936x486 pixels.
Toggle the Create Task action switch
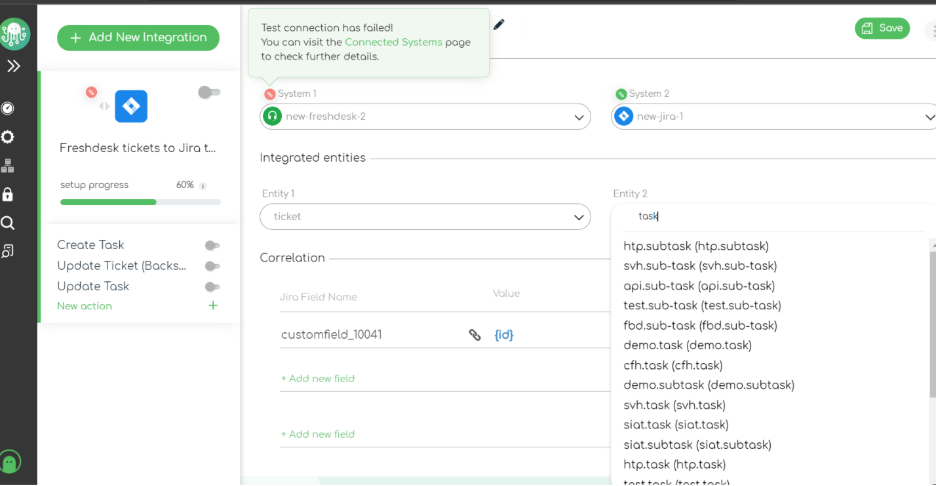pyautogui.click(x=212, y=245)
